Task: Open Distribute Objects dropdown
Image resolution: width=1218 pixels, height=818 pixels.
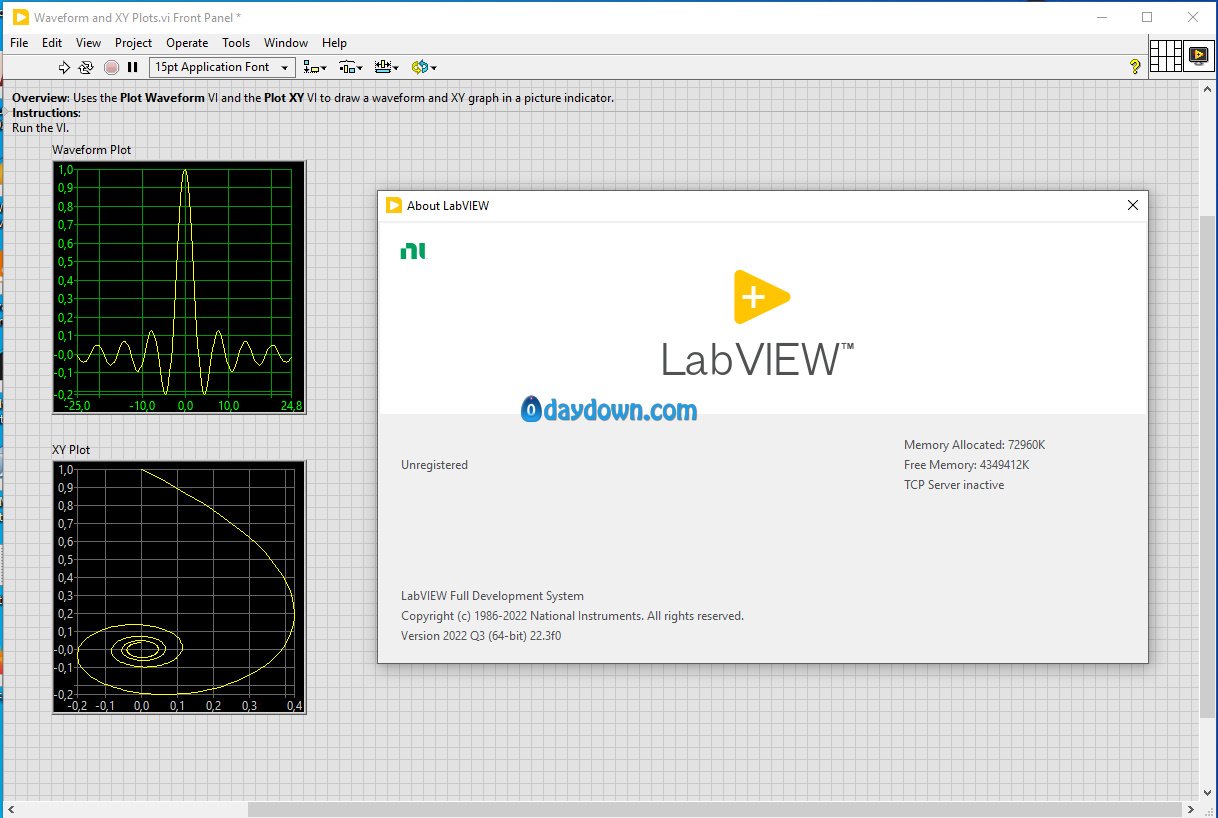Action: (x=350, y=67)
